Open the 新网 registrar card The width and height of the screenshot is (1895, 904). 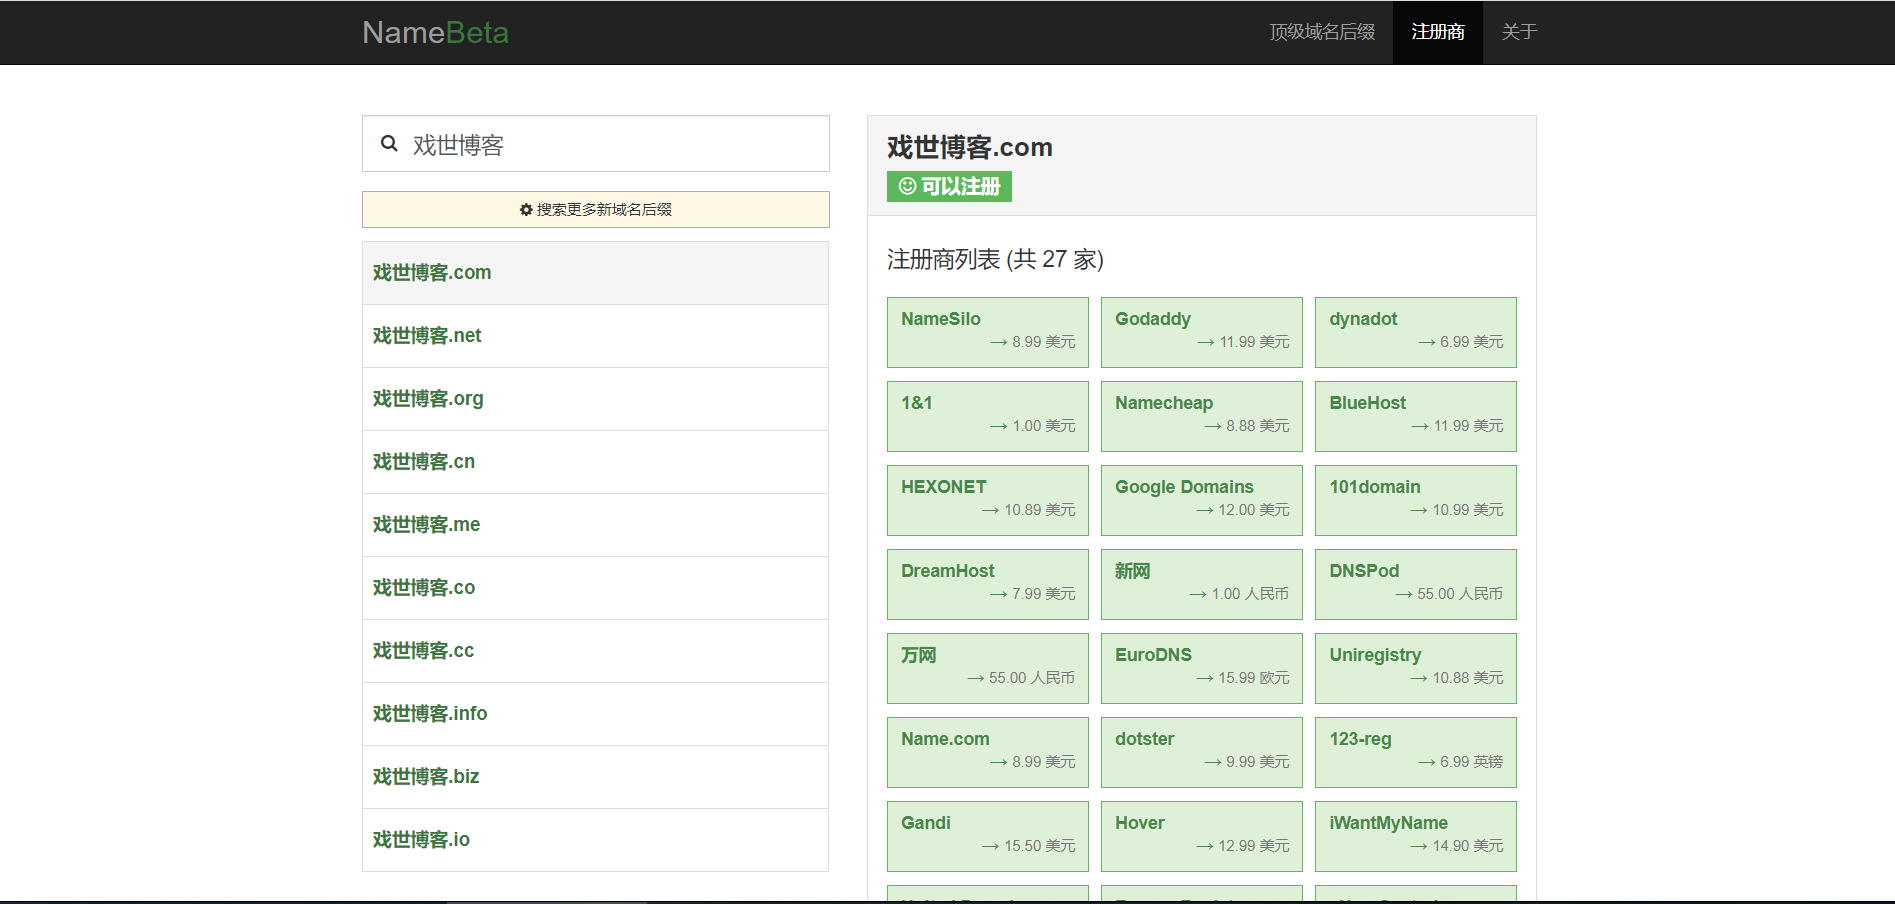(1202, 584)
